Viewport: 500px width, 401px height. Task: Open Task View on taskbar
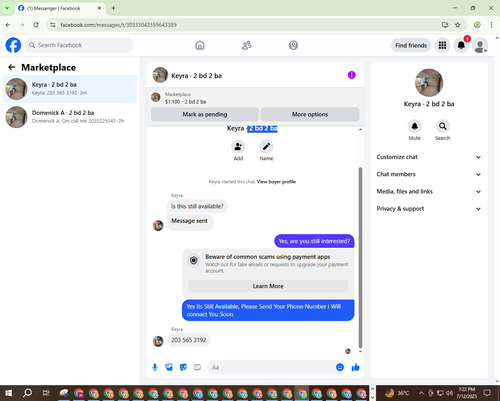(46, 393)
